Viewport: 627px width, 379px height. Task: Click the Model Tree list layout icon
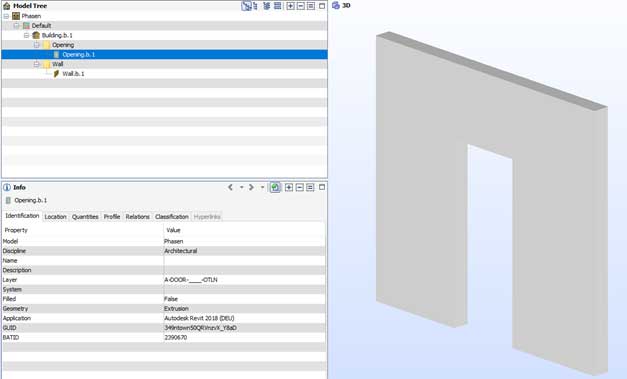coord(278,6)
